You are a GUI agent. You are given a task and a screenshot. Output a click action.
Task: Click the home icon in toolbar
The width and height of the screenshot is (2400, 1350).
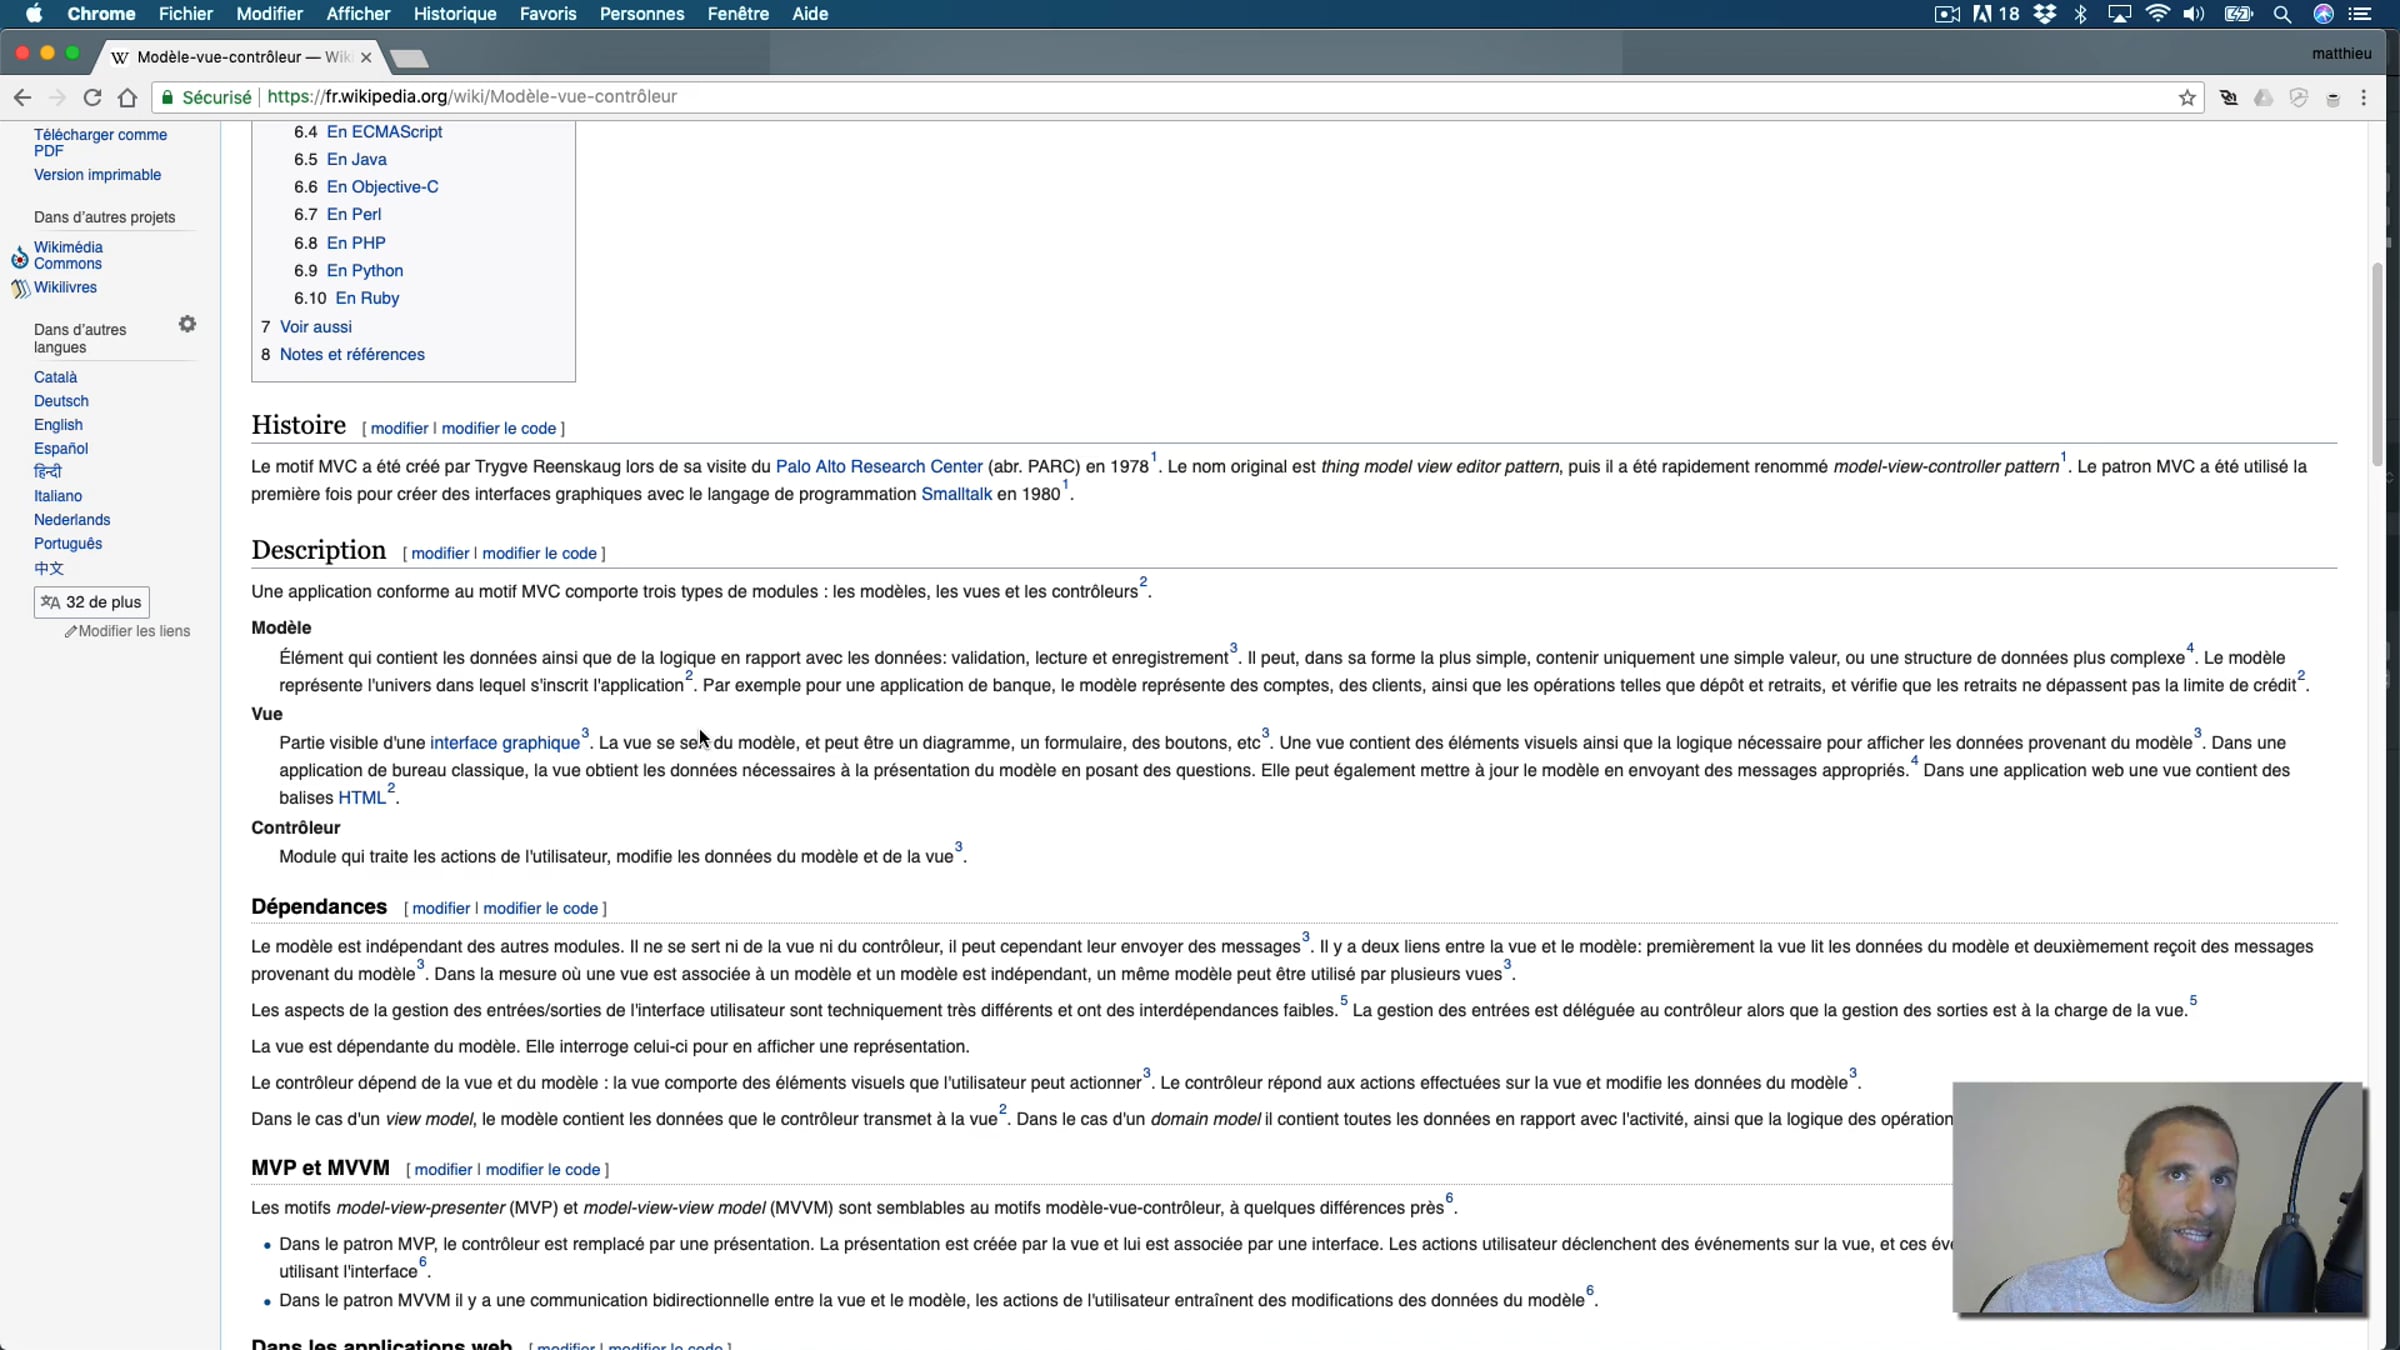pos(127,97)
